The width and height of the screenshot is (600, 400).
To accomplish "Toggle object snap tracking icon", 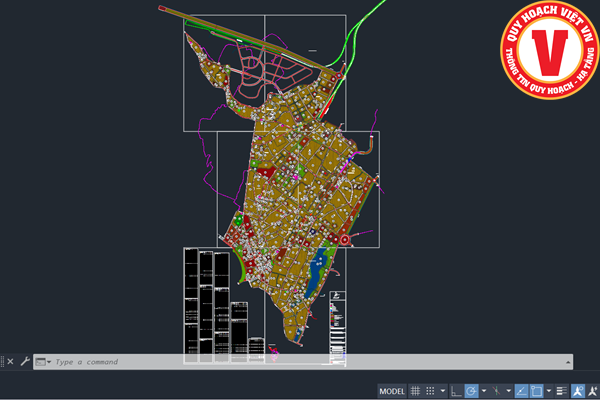I will click(x=522, y=390).
